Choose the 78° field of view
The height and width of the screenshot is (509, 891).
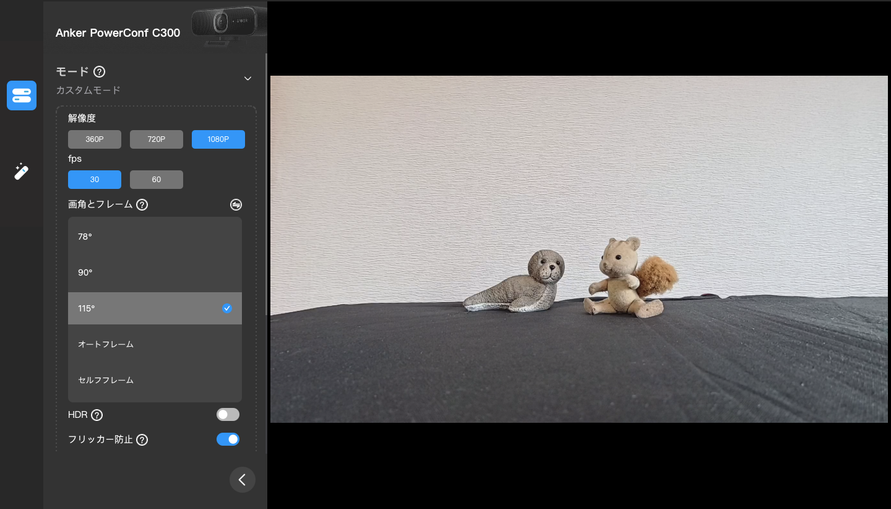coord(155,236)
